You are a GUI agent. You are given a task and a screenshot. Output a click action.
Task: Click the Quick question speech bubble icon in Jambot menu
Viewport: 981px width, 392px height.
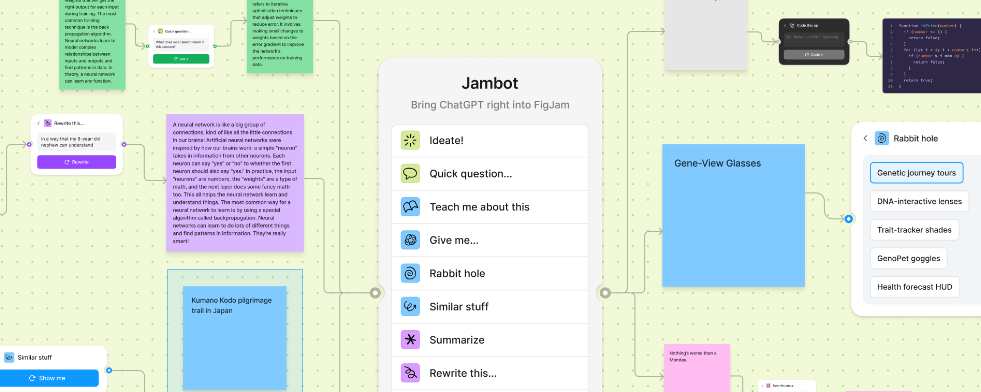pyautogui.click(x=410, y=174)
